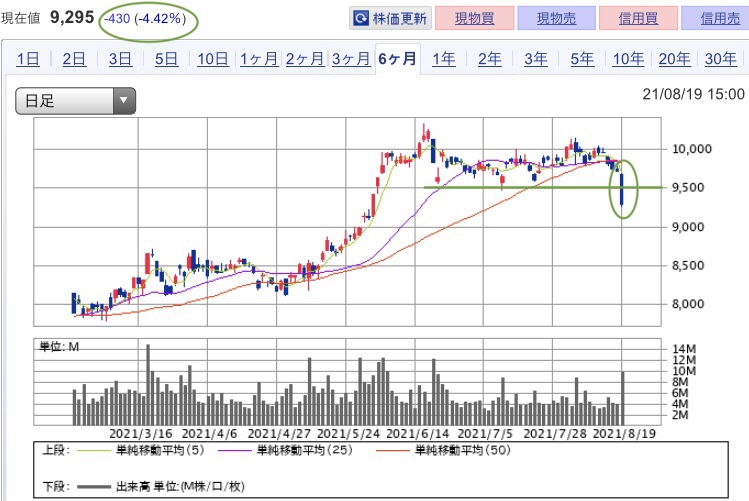Switch chart range to 30年
This screenshot has width=749, height=501.
click(720, 59)
